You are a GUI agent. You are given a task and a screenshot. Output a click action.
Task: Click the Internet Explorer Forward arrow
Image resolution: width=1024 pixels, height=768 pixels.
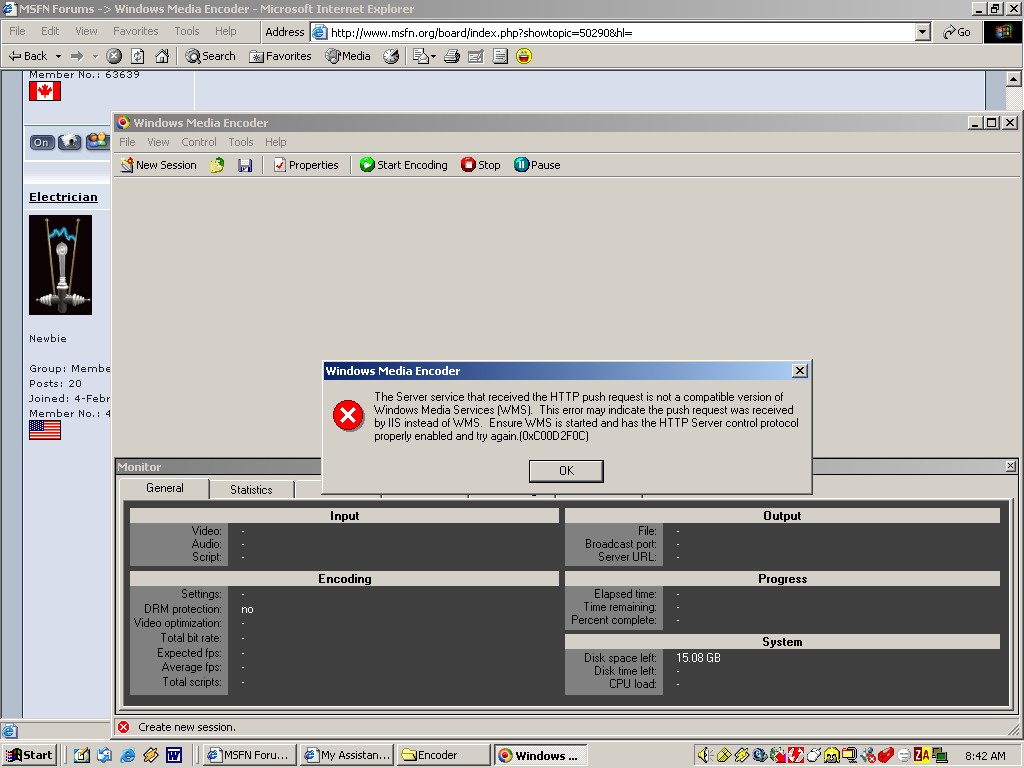77,56
